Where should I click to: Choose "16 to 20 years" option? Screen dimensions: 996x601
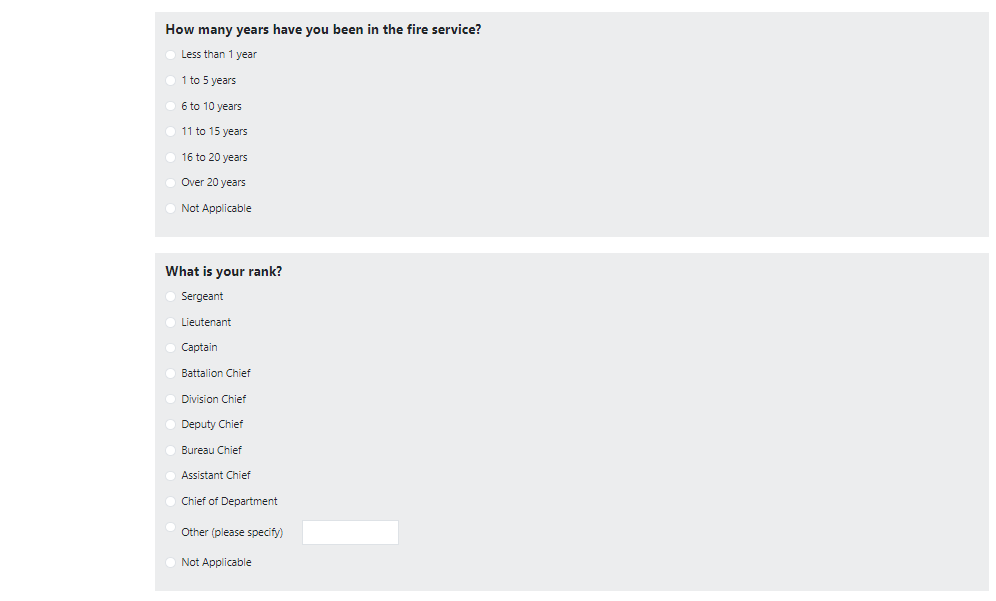[171, 157]
